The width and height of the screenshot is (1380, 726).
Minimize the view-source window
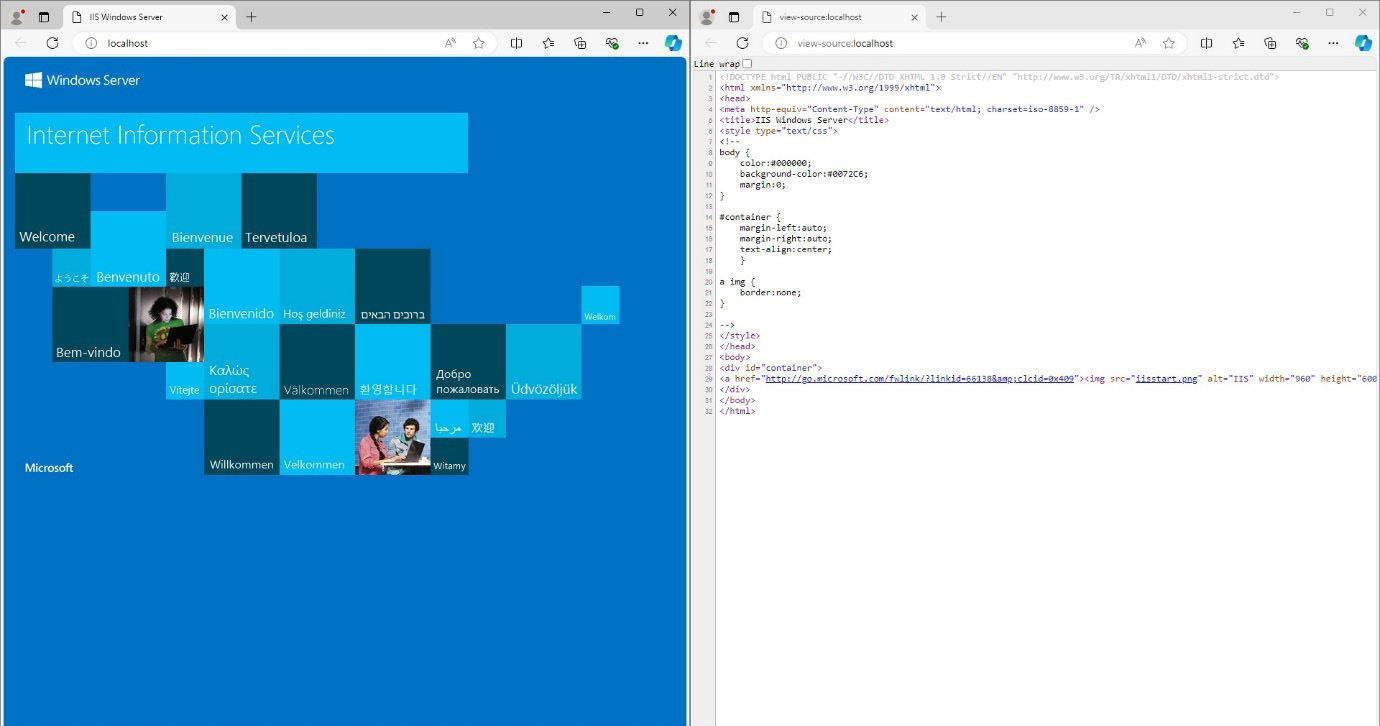(1297, 12)
